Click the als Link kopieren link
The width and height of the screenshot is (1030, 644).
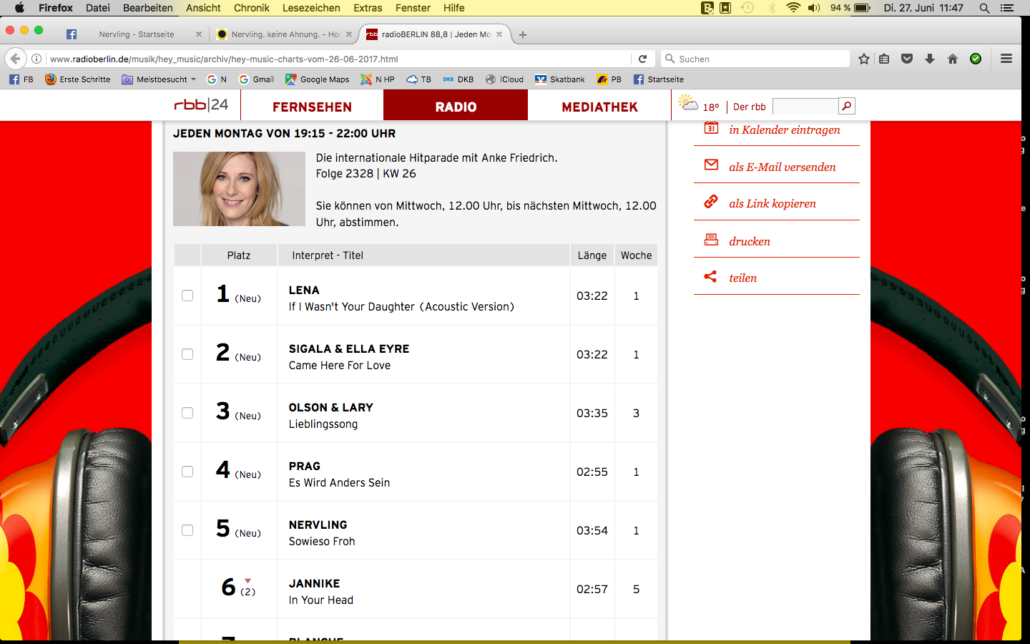pos(772,204)
